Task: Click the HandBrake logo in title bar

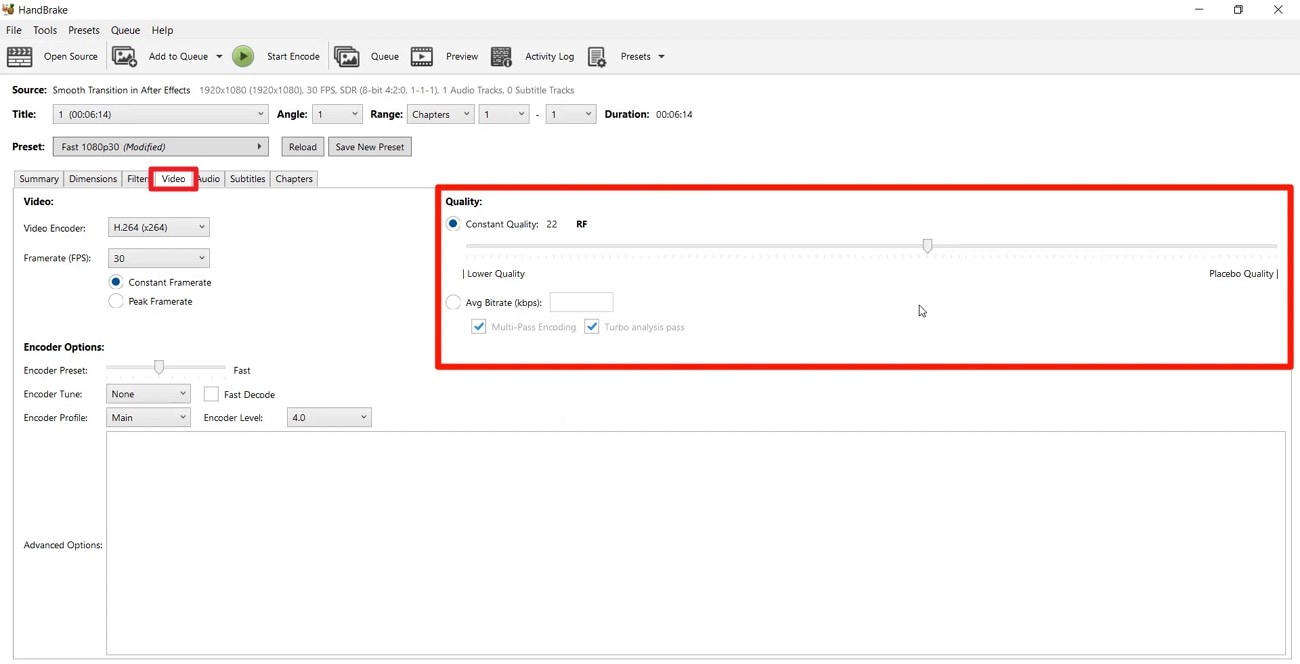Action: (x=8, y=9)
